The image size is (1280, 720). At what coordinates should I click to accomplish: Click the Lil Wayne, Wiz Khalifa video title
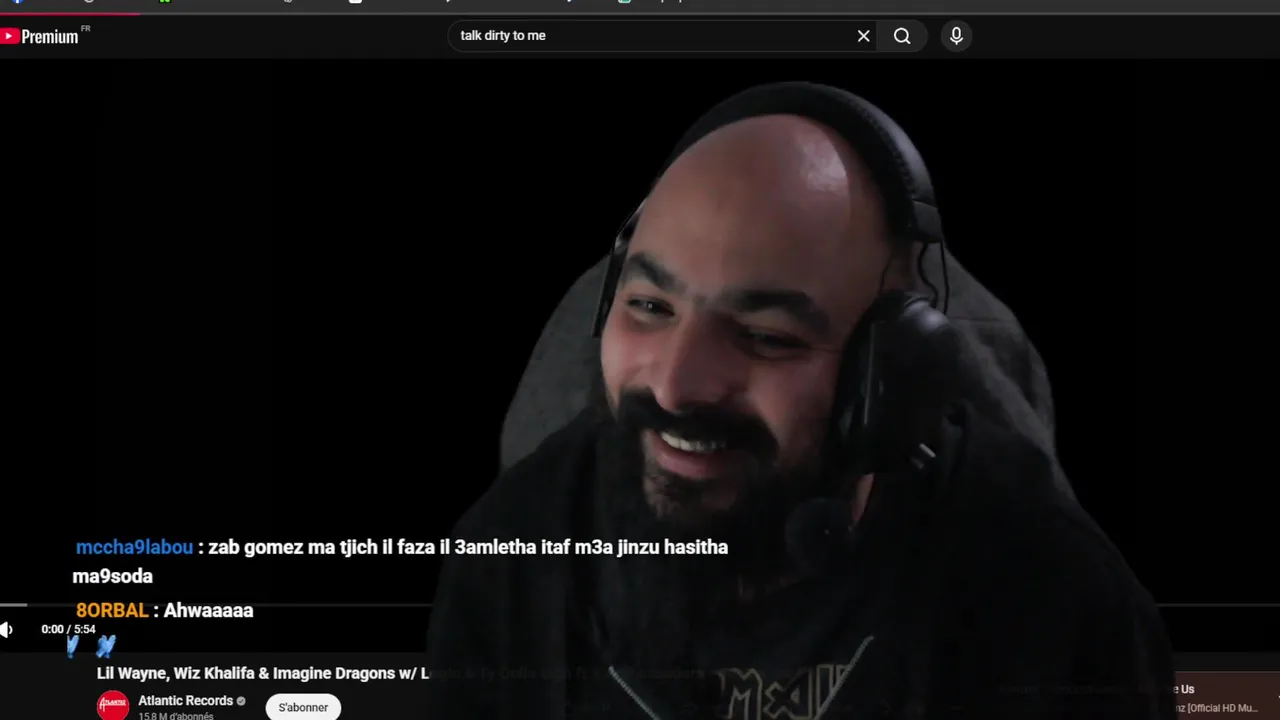[x=263, y=673]
